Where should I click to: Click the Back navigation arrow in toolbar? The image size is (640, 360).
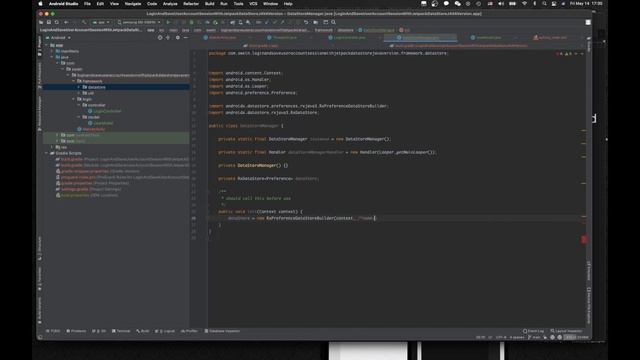pos(66,22)
